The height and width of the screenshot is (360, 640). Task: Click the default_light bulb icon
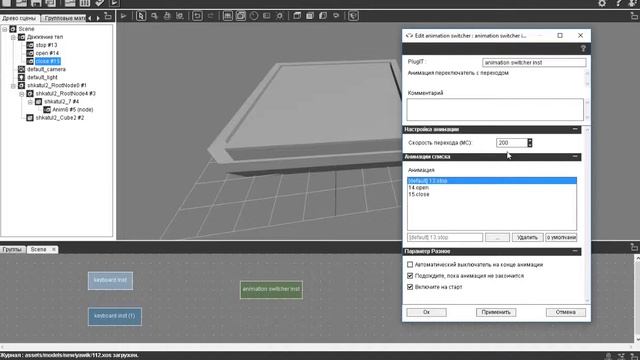(22, 77)
